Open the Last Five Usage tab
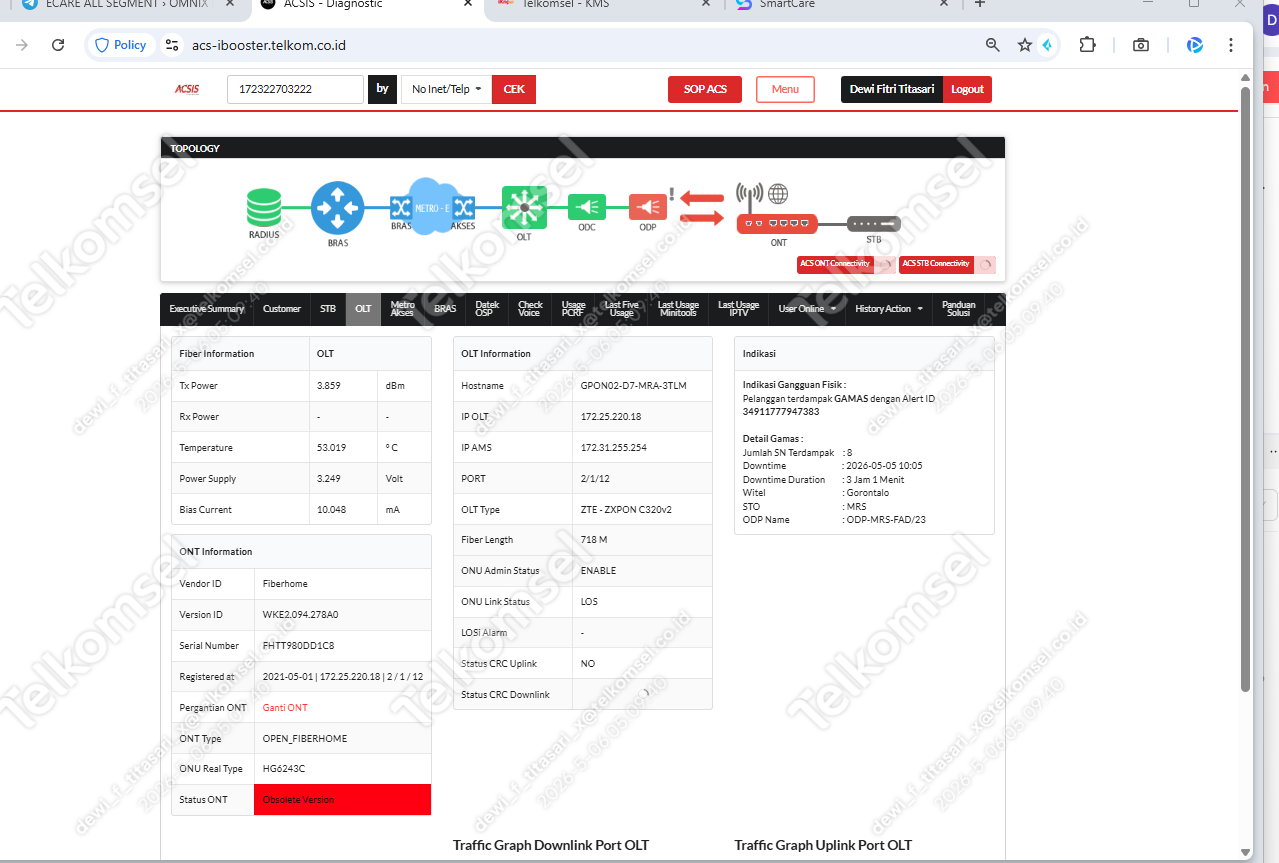This screenshot has height=863, width=1279. coord(621,309)
